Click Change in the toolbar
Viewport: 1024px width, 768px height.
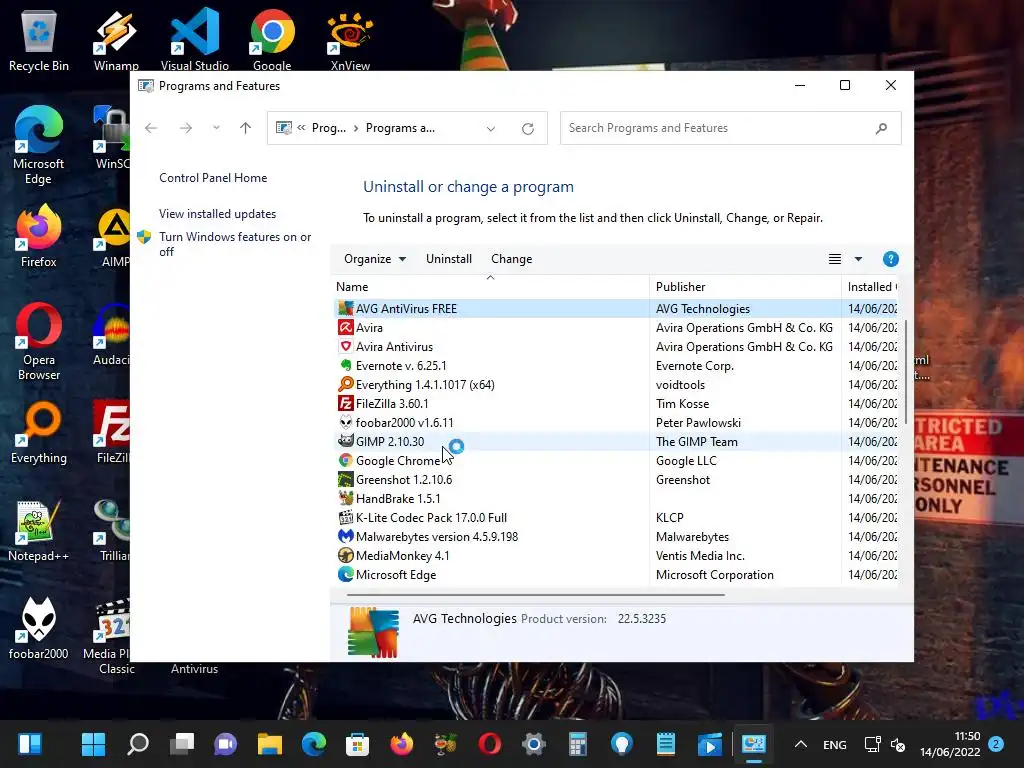[x=511, y=259]
